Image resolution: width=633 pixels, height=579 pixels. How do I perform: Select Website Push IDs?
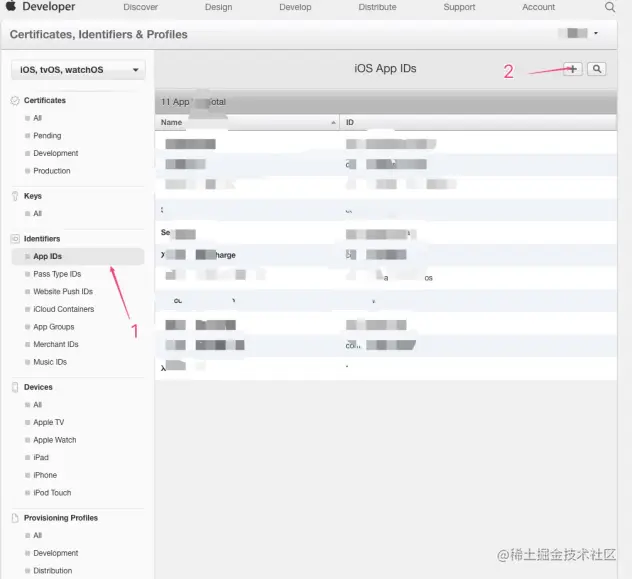pyautogui.click(x=63, y=292)
